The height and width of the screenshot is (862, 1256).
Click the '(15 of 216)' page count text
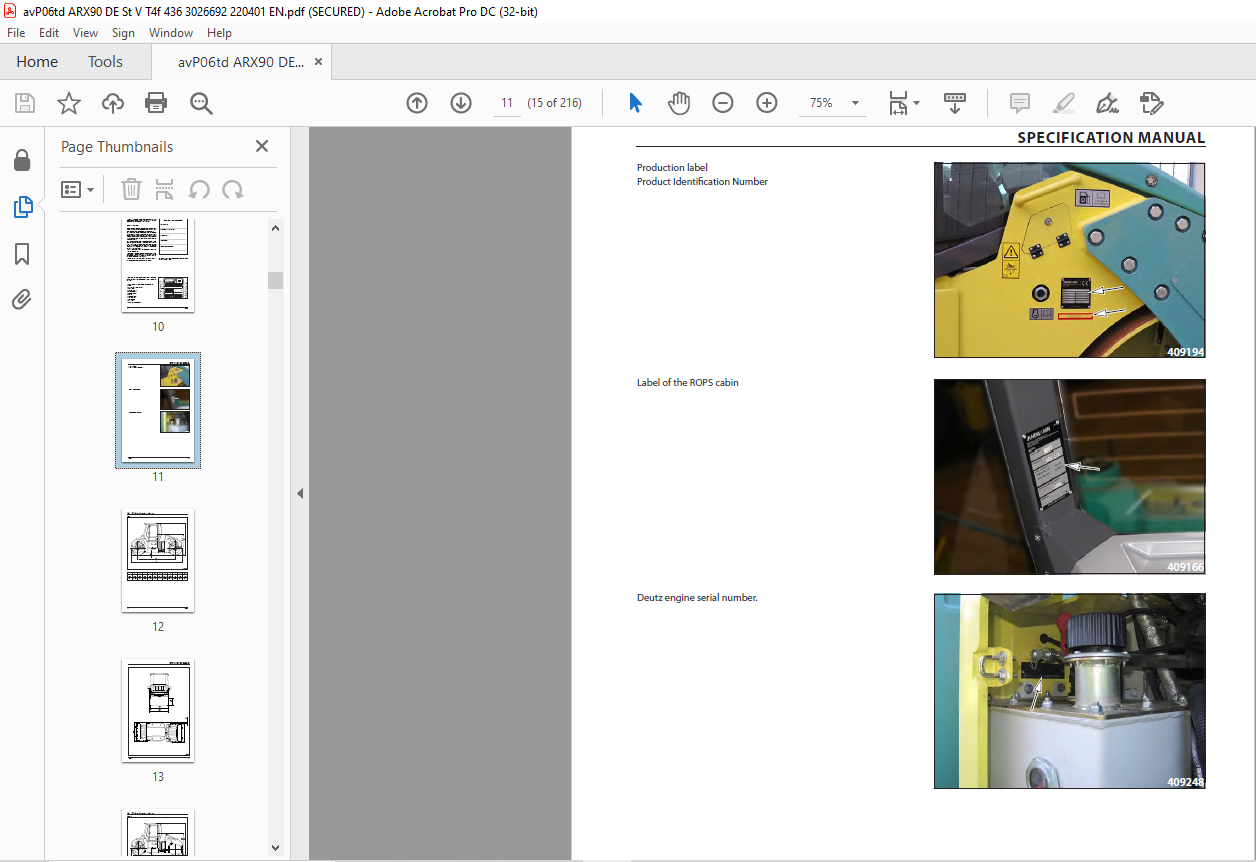555,103
